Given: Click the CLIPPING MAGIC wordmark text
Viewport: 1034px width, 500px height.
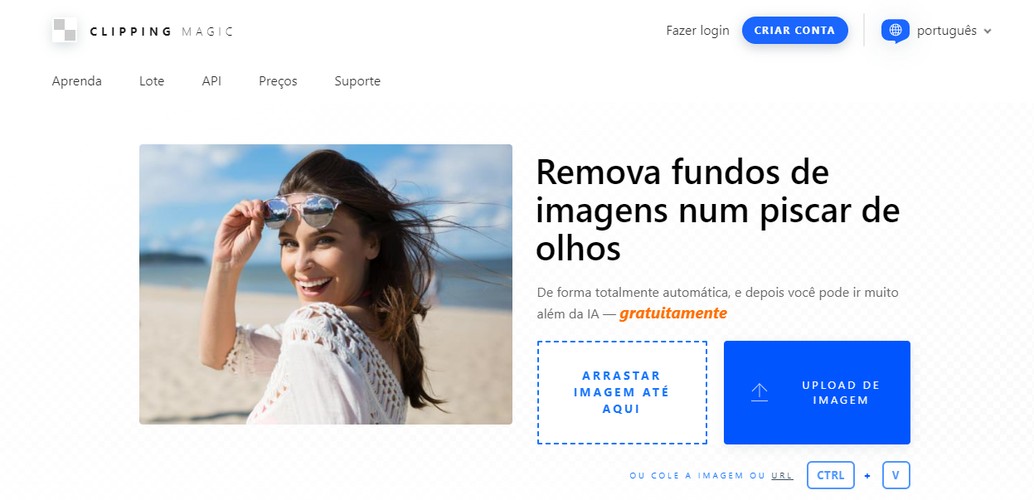Looking at the screenshot, I should (x=162, y=31).
